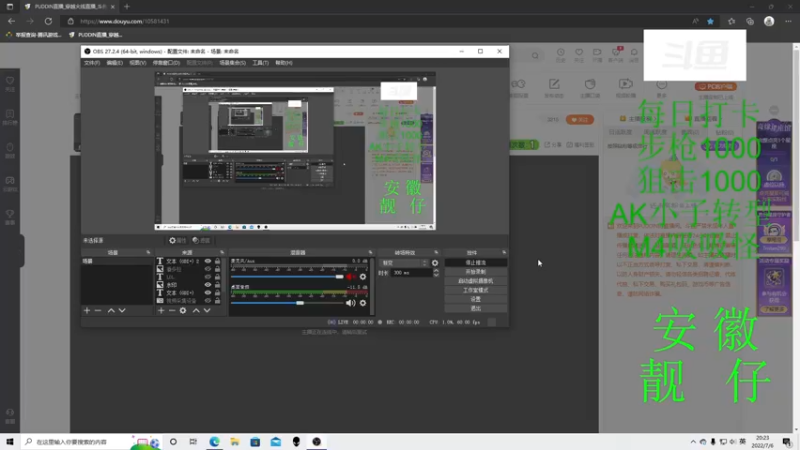Viewport: 800px width, 450px height.
Task: Select the scene item in scenes list
Action: tap(117, 261)
